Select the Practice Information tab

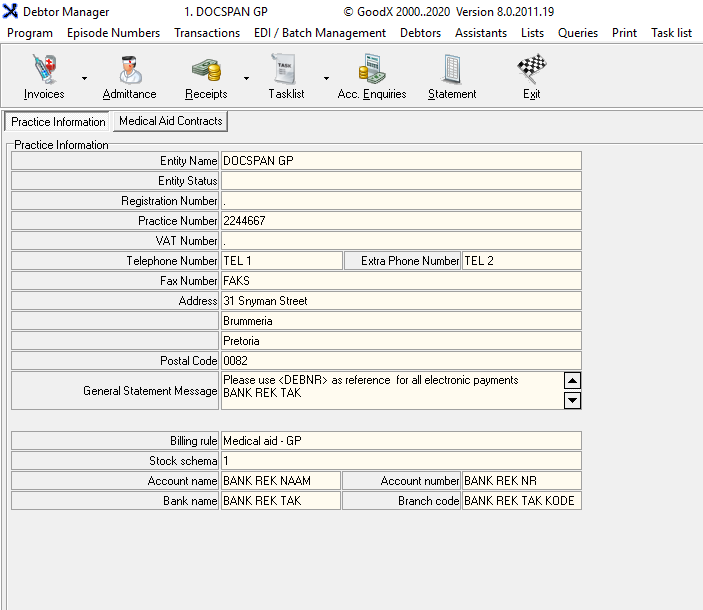tap(58, 122)
